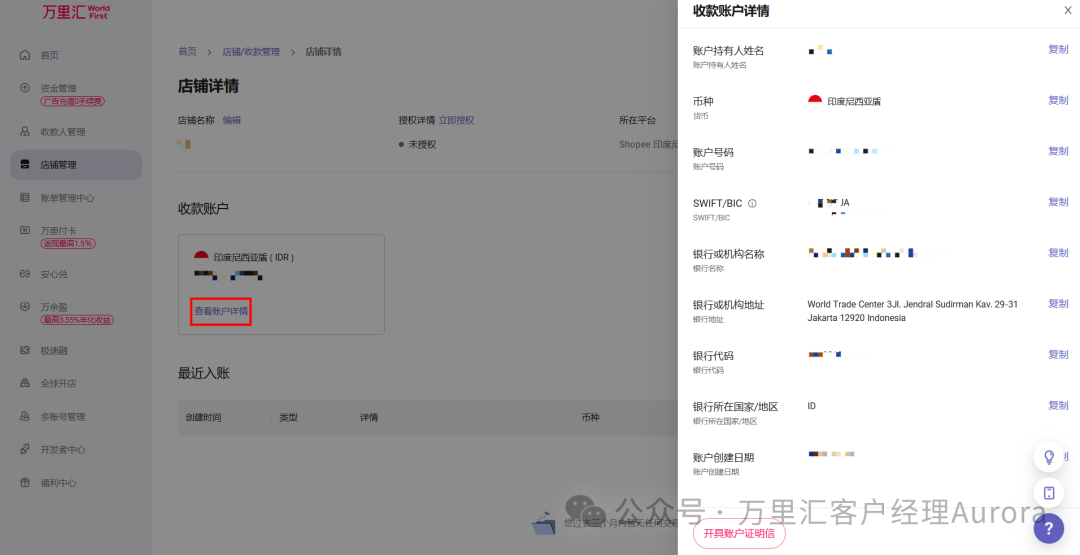
Task: Click the 福利中心 gift icon
Action: (25, 483)
